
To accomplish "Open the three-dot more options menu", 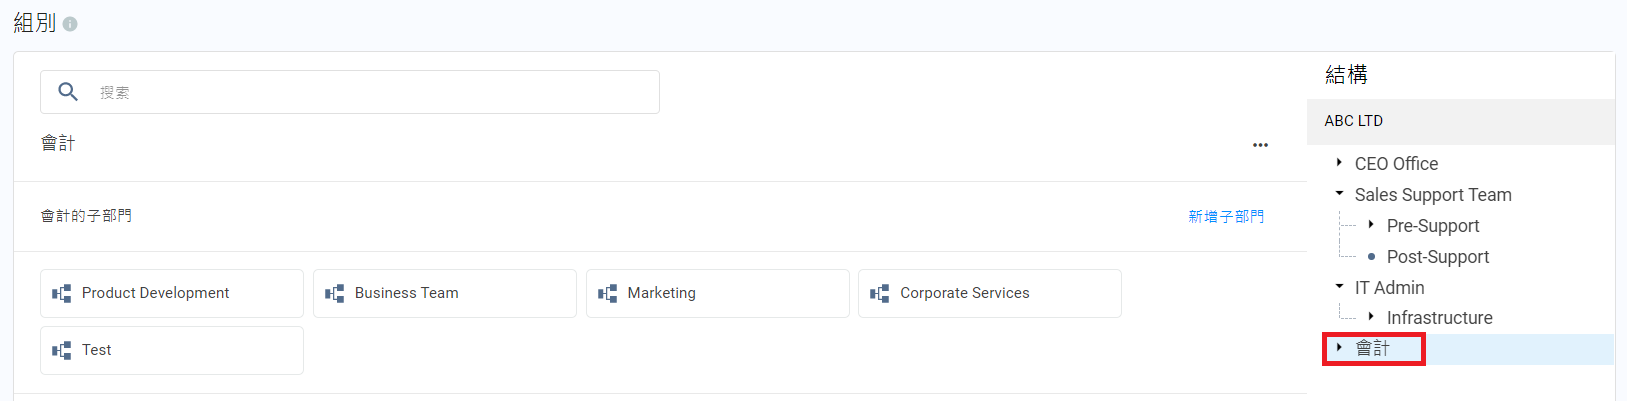I will (x=1260, y=145).
